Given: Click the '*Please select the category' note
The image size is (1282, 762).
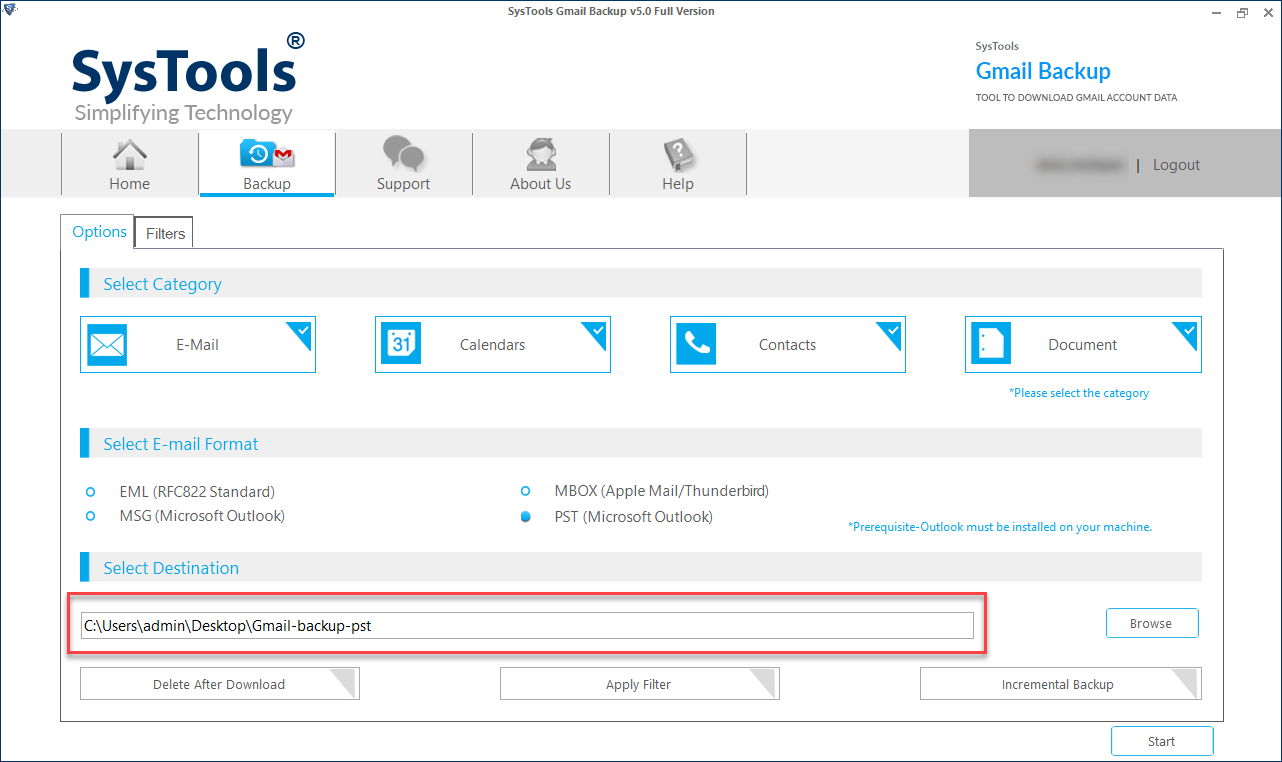Looking at the screenshot, I should [1079, 393].
